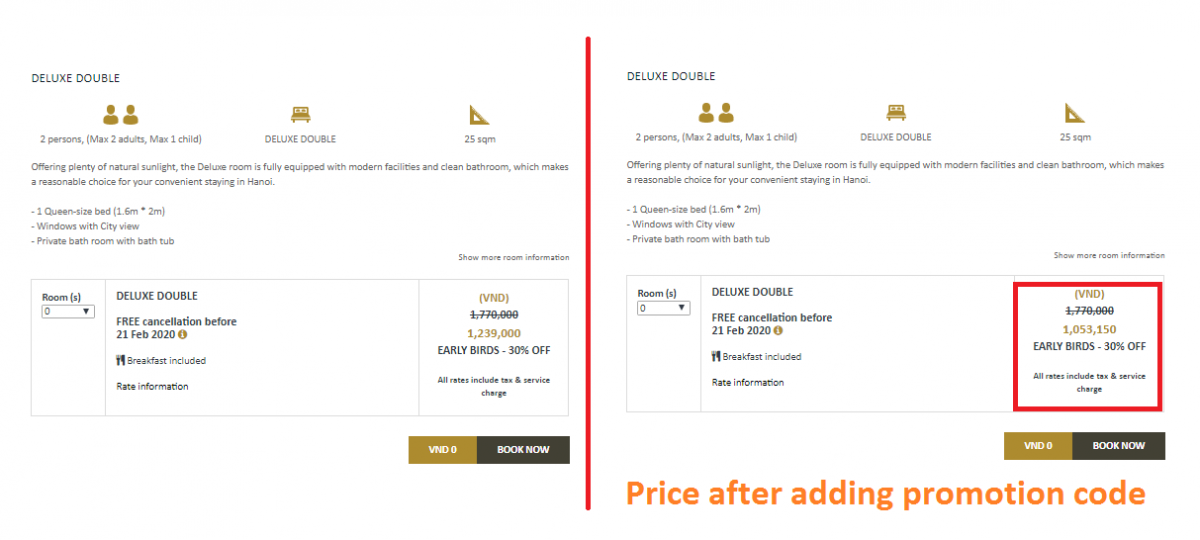Click the info icon beside 21 Feb 2020 in right panel

click(x=778, y=331)
